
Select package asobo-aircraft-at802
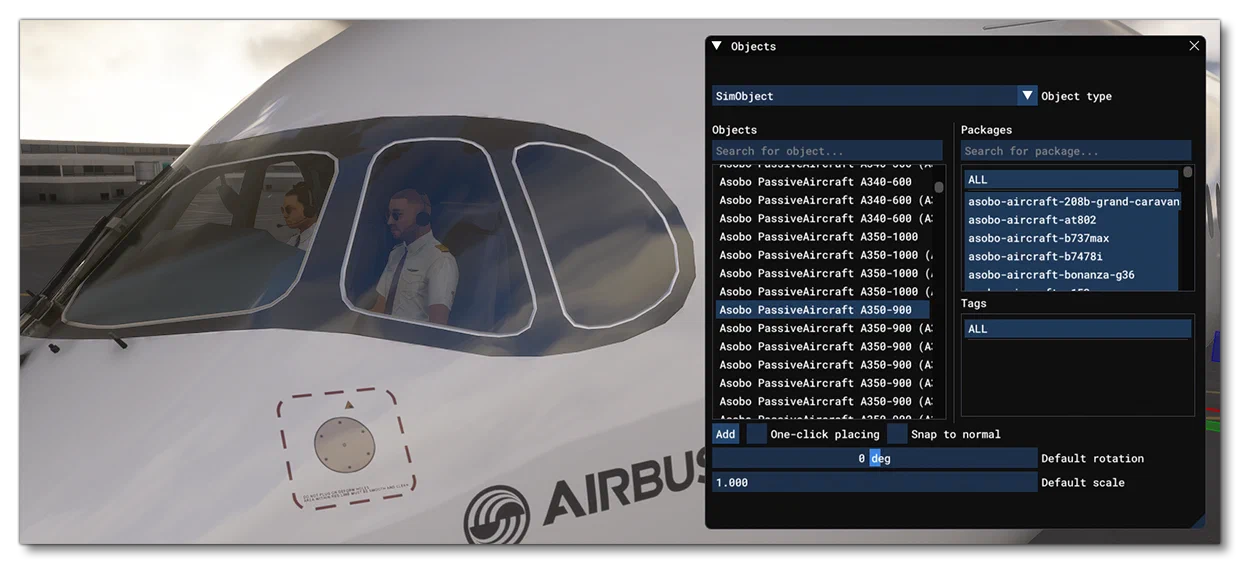pyautogui.click(x=1072, y=220)
